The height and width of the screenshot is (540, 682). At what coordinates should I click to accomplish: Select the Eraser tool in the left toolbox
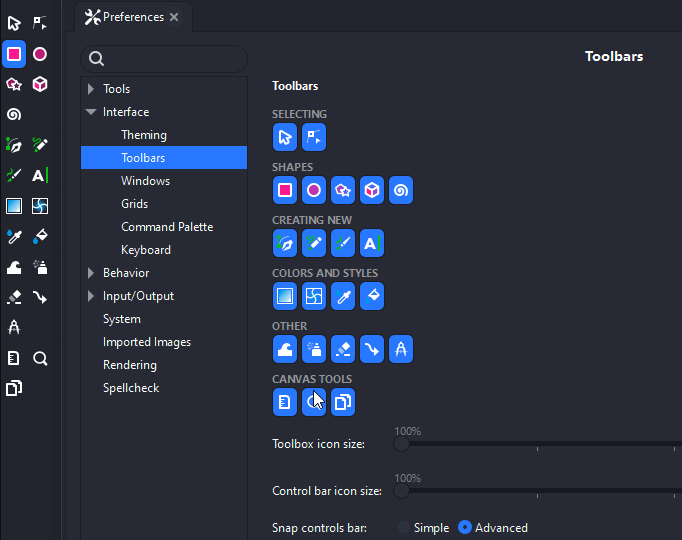14,297
